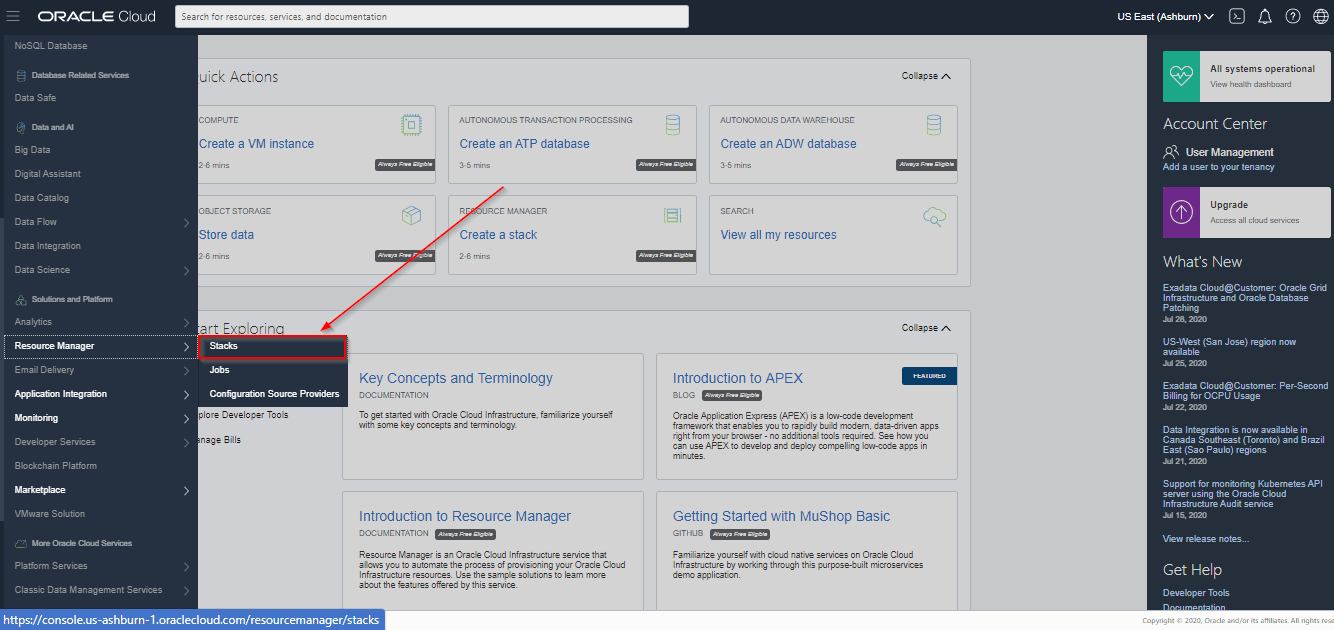Click the notifications bell icon

tap(1265, 16)
